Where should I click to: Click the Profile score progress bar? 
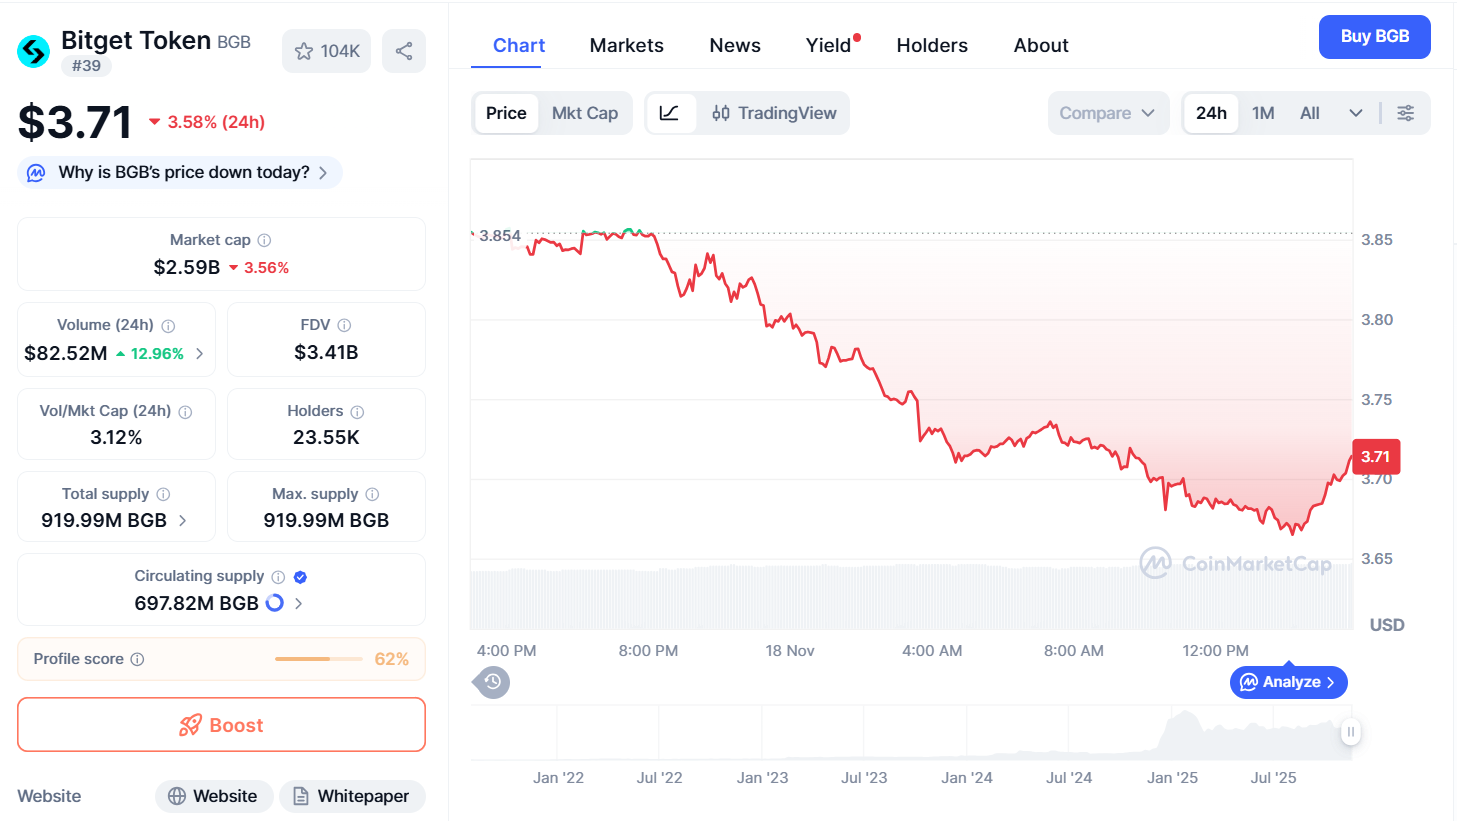click(318, 659)
